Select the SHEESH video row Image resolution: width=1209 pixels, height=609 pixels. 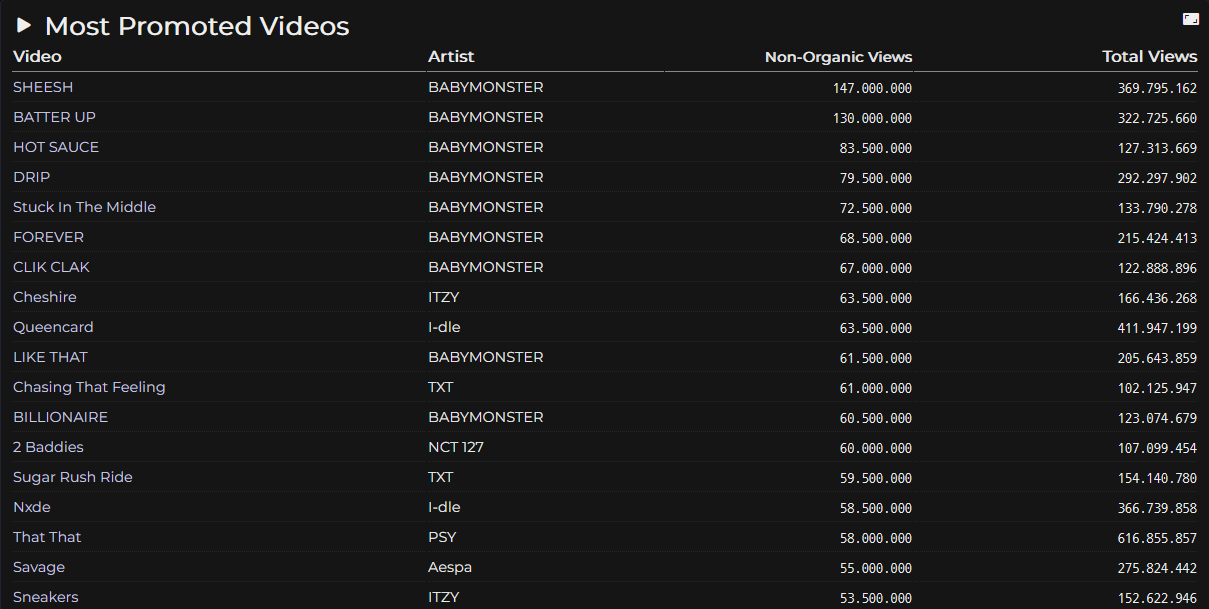(x=43, y=87)
